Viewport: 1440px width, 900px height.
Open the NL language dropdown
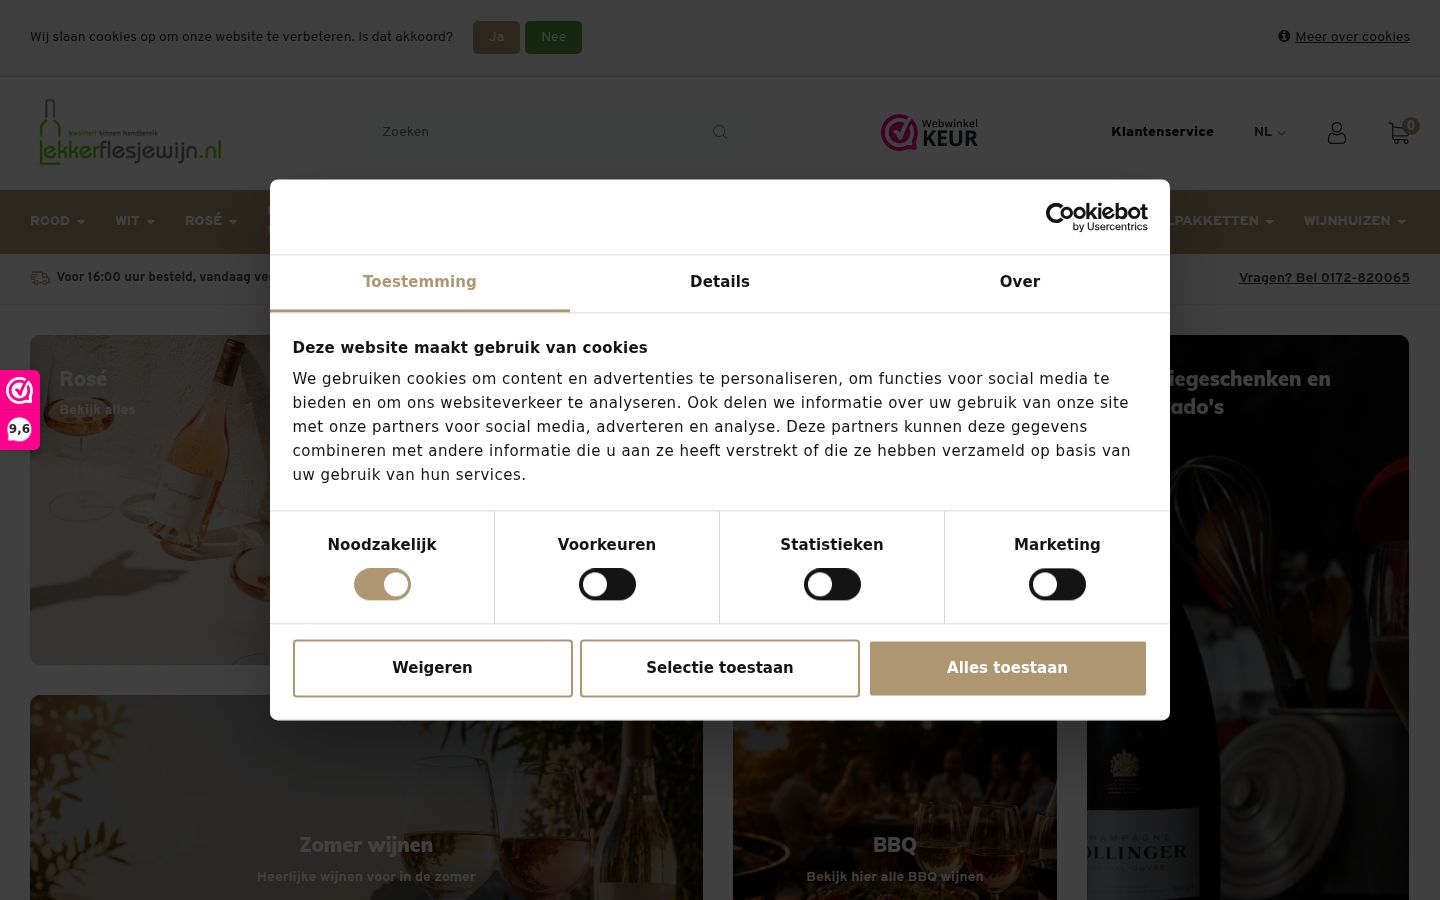point(1270,132)
